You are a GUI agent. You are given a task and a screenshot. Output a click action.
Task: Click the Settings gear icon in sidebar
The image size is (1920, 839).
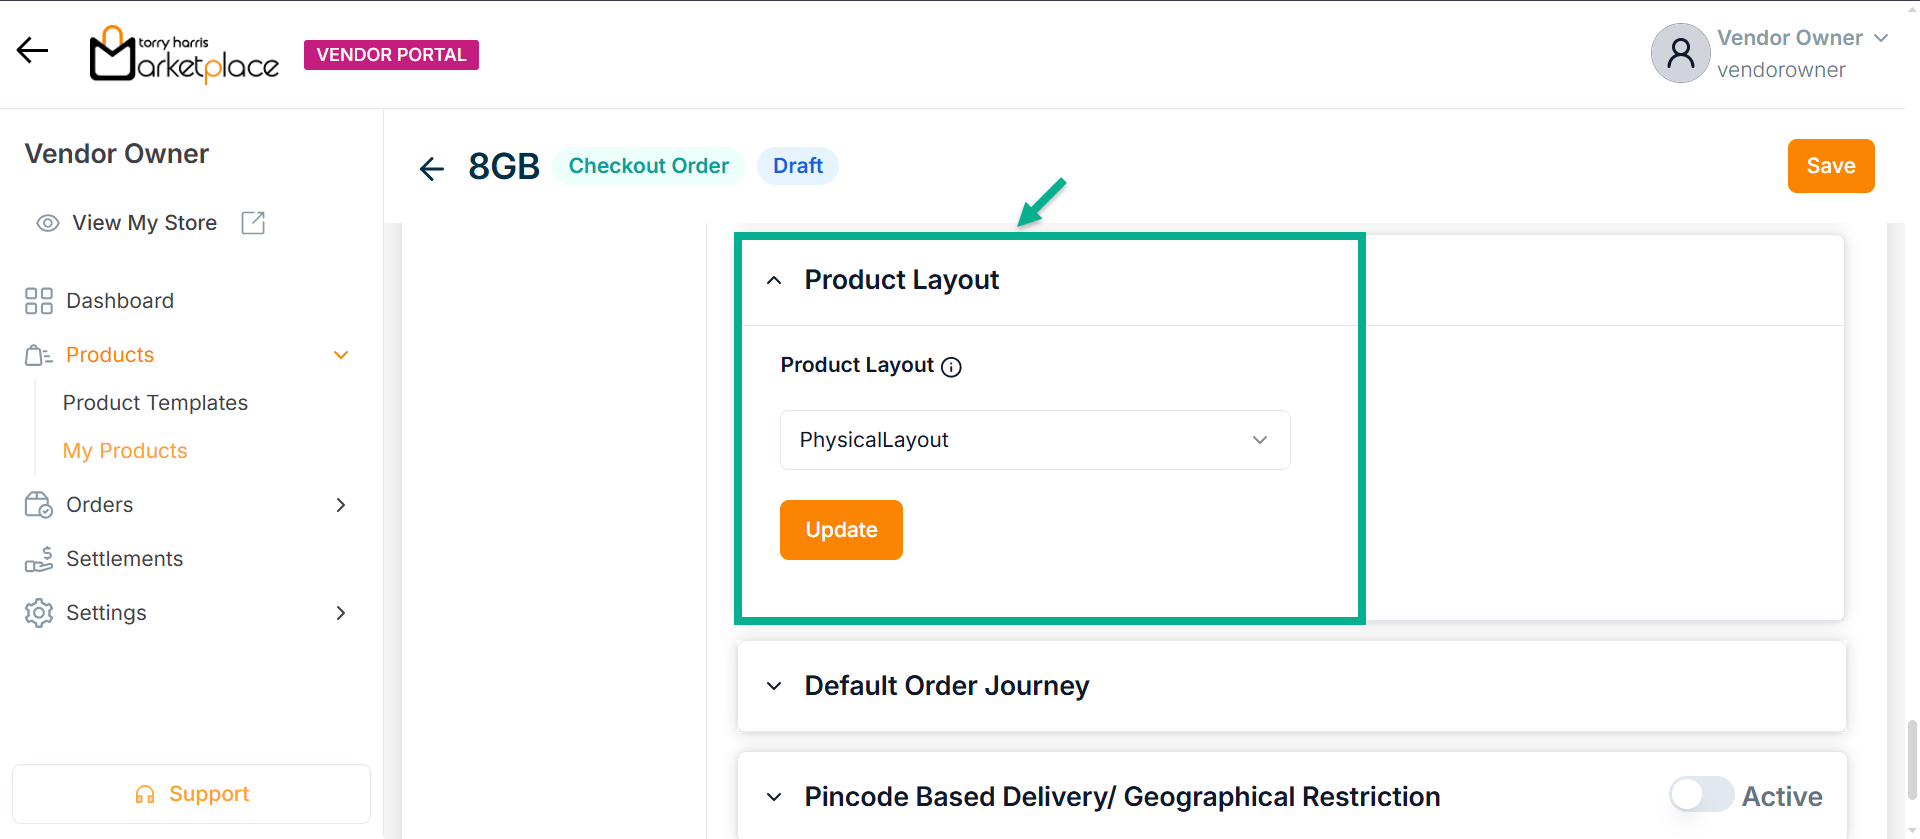coord(39,613)
